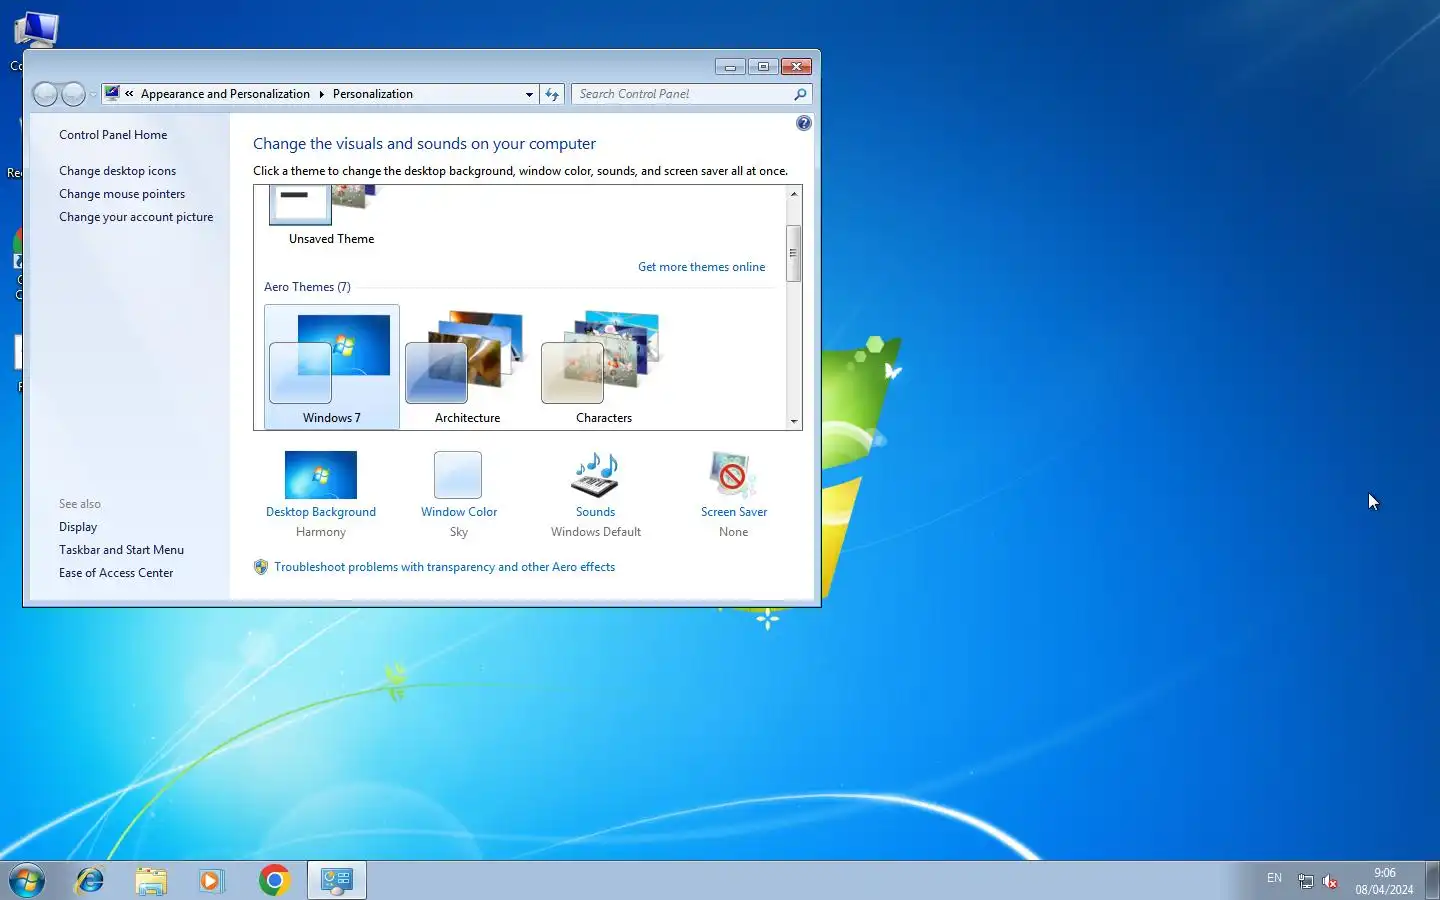Click the Aero Themes (7) header

click(x=307, y=287)
